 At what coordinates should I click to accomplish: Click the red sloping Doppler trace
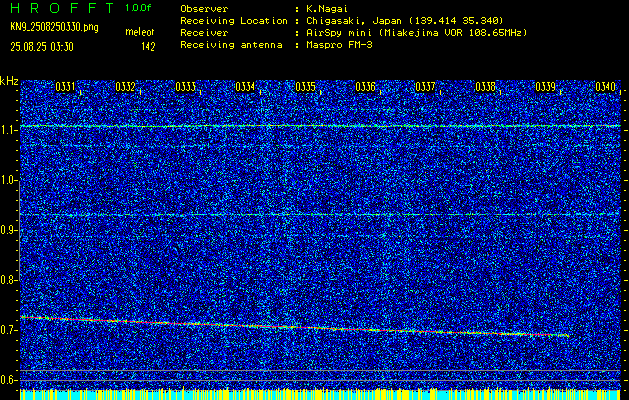pos(295,327)
